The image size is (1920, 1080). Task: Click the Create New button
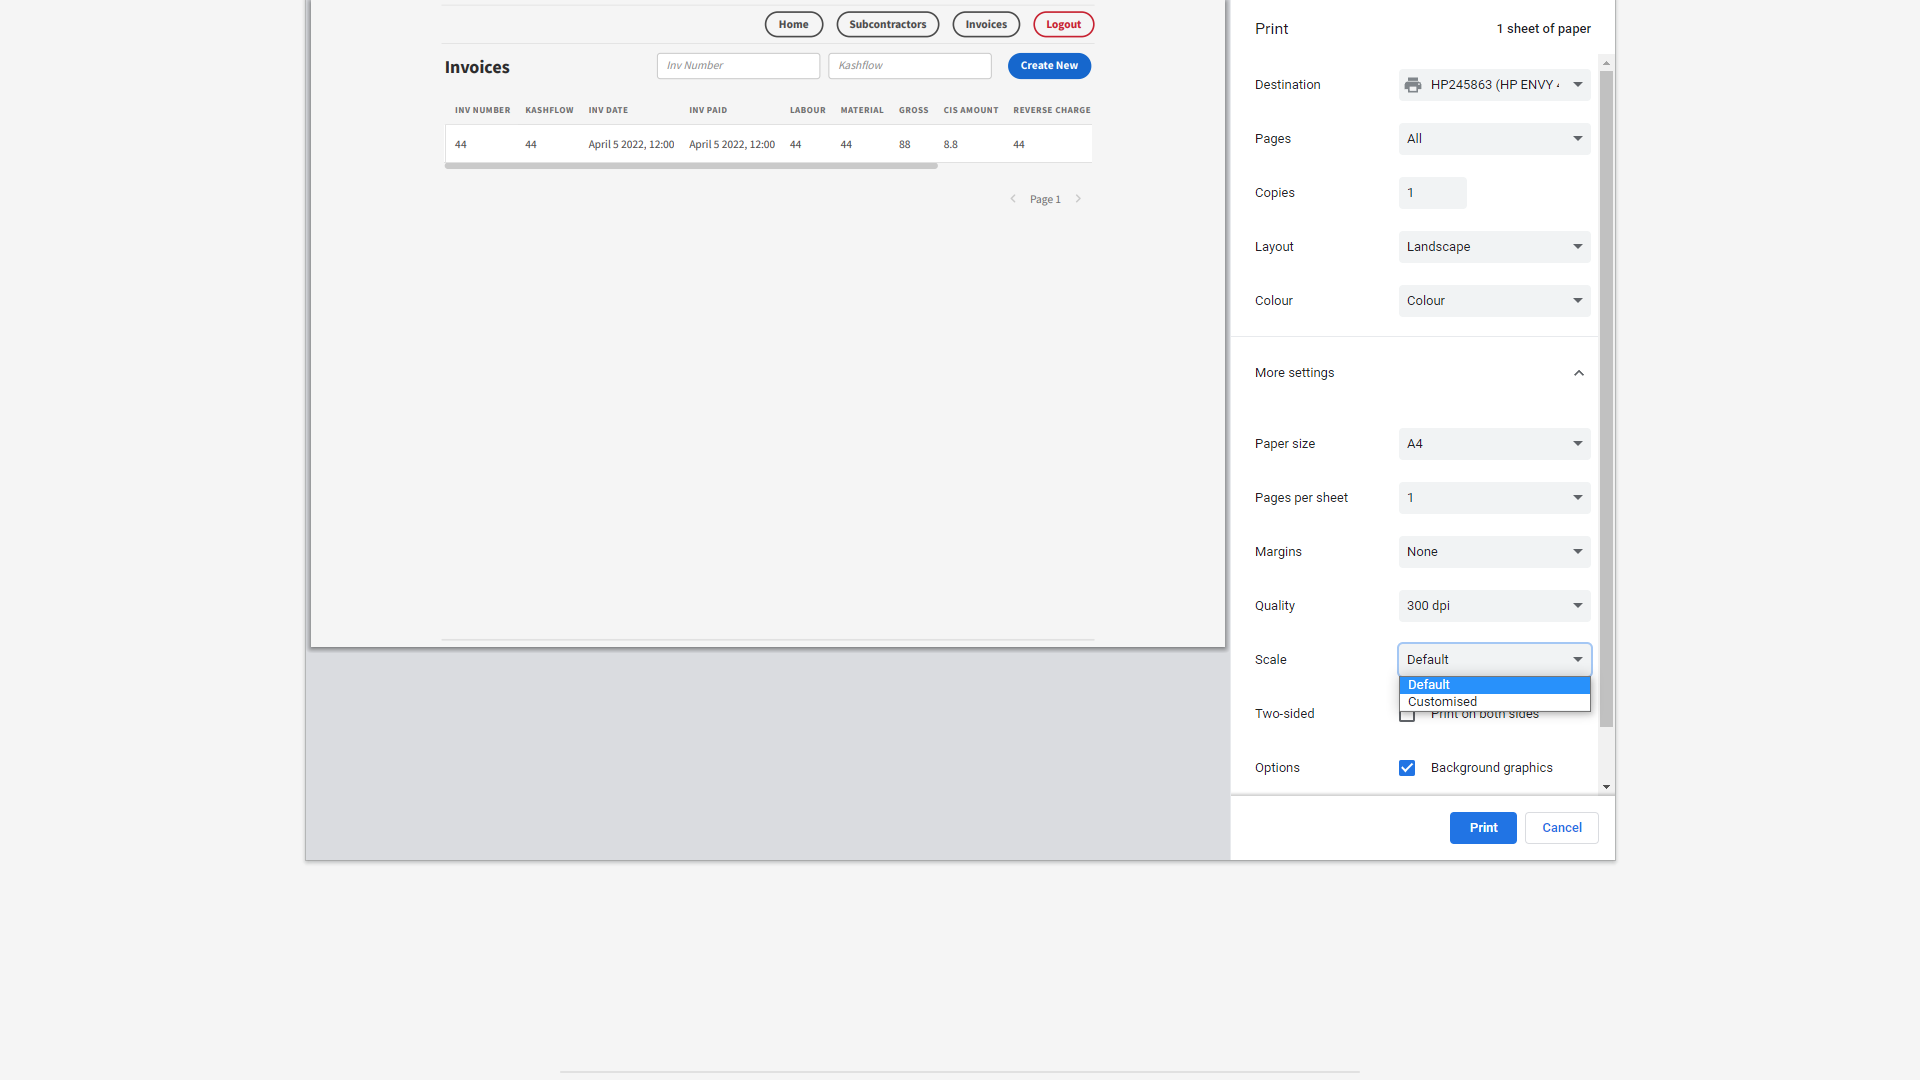tap(1048, 65)
